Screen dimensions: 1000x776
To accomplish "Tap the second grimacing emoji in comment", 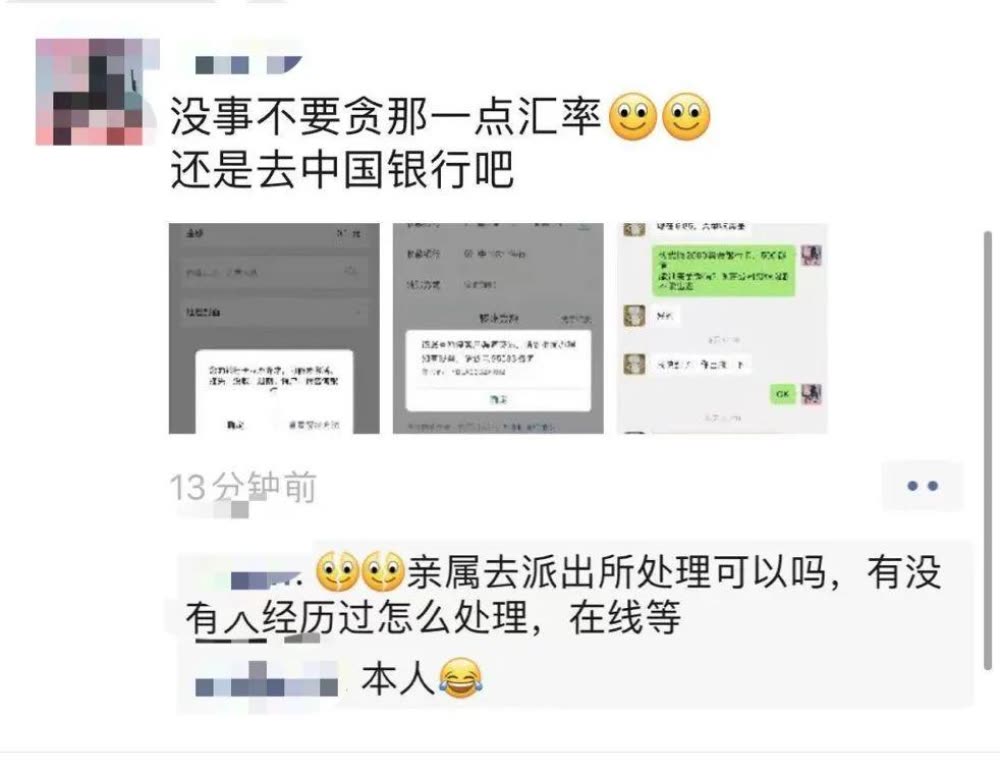I will pos(383,571).
